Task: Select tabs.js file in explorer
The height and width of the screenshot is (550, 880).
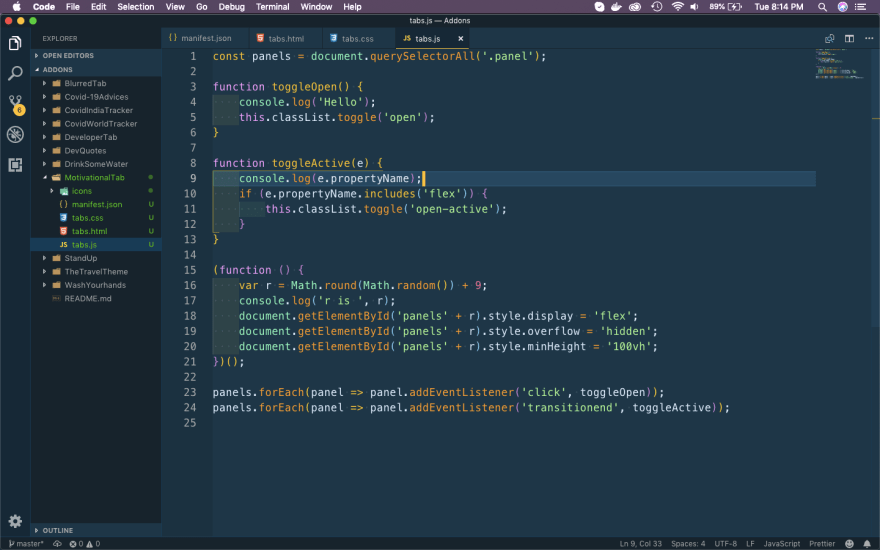Action: (x=96, y=245)
